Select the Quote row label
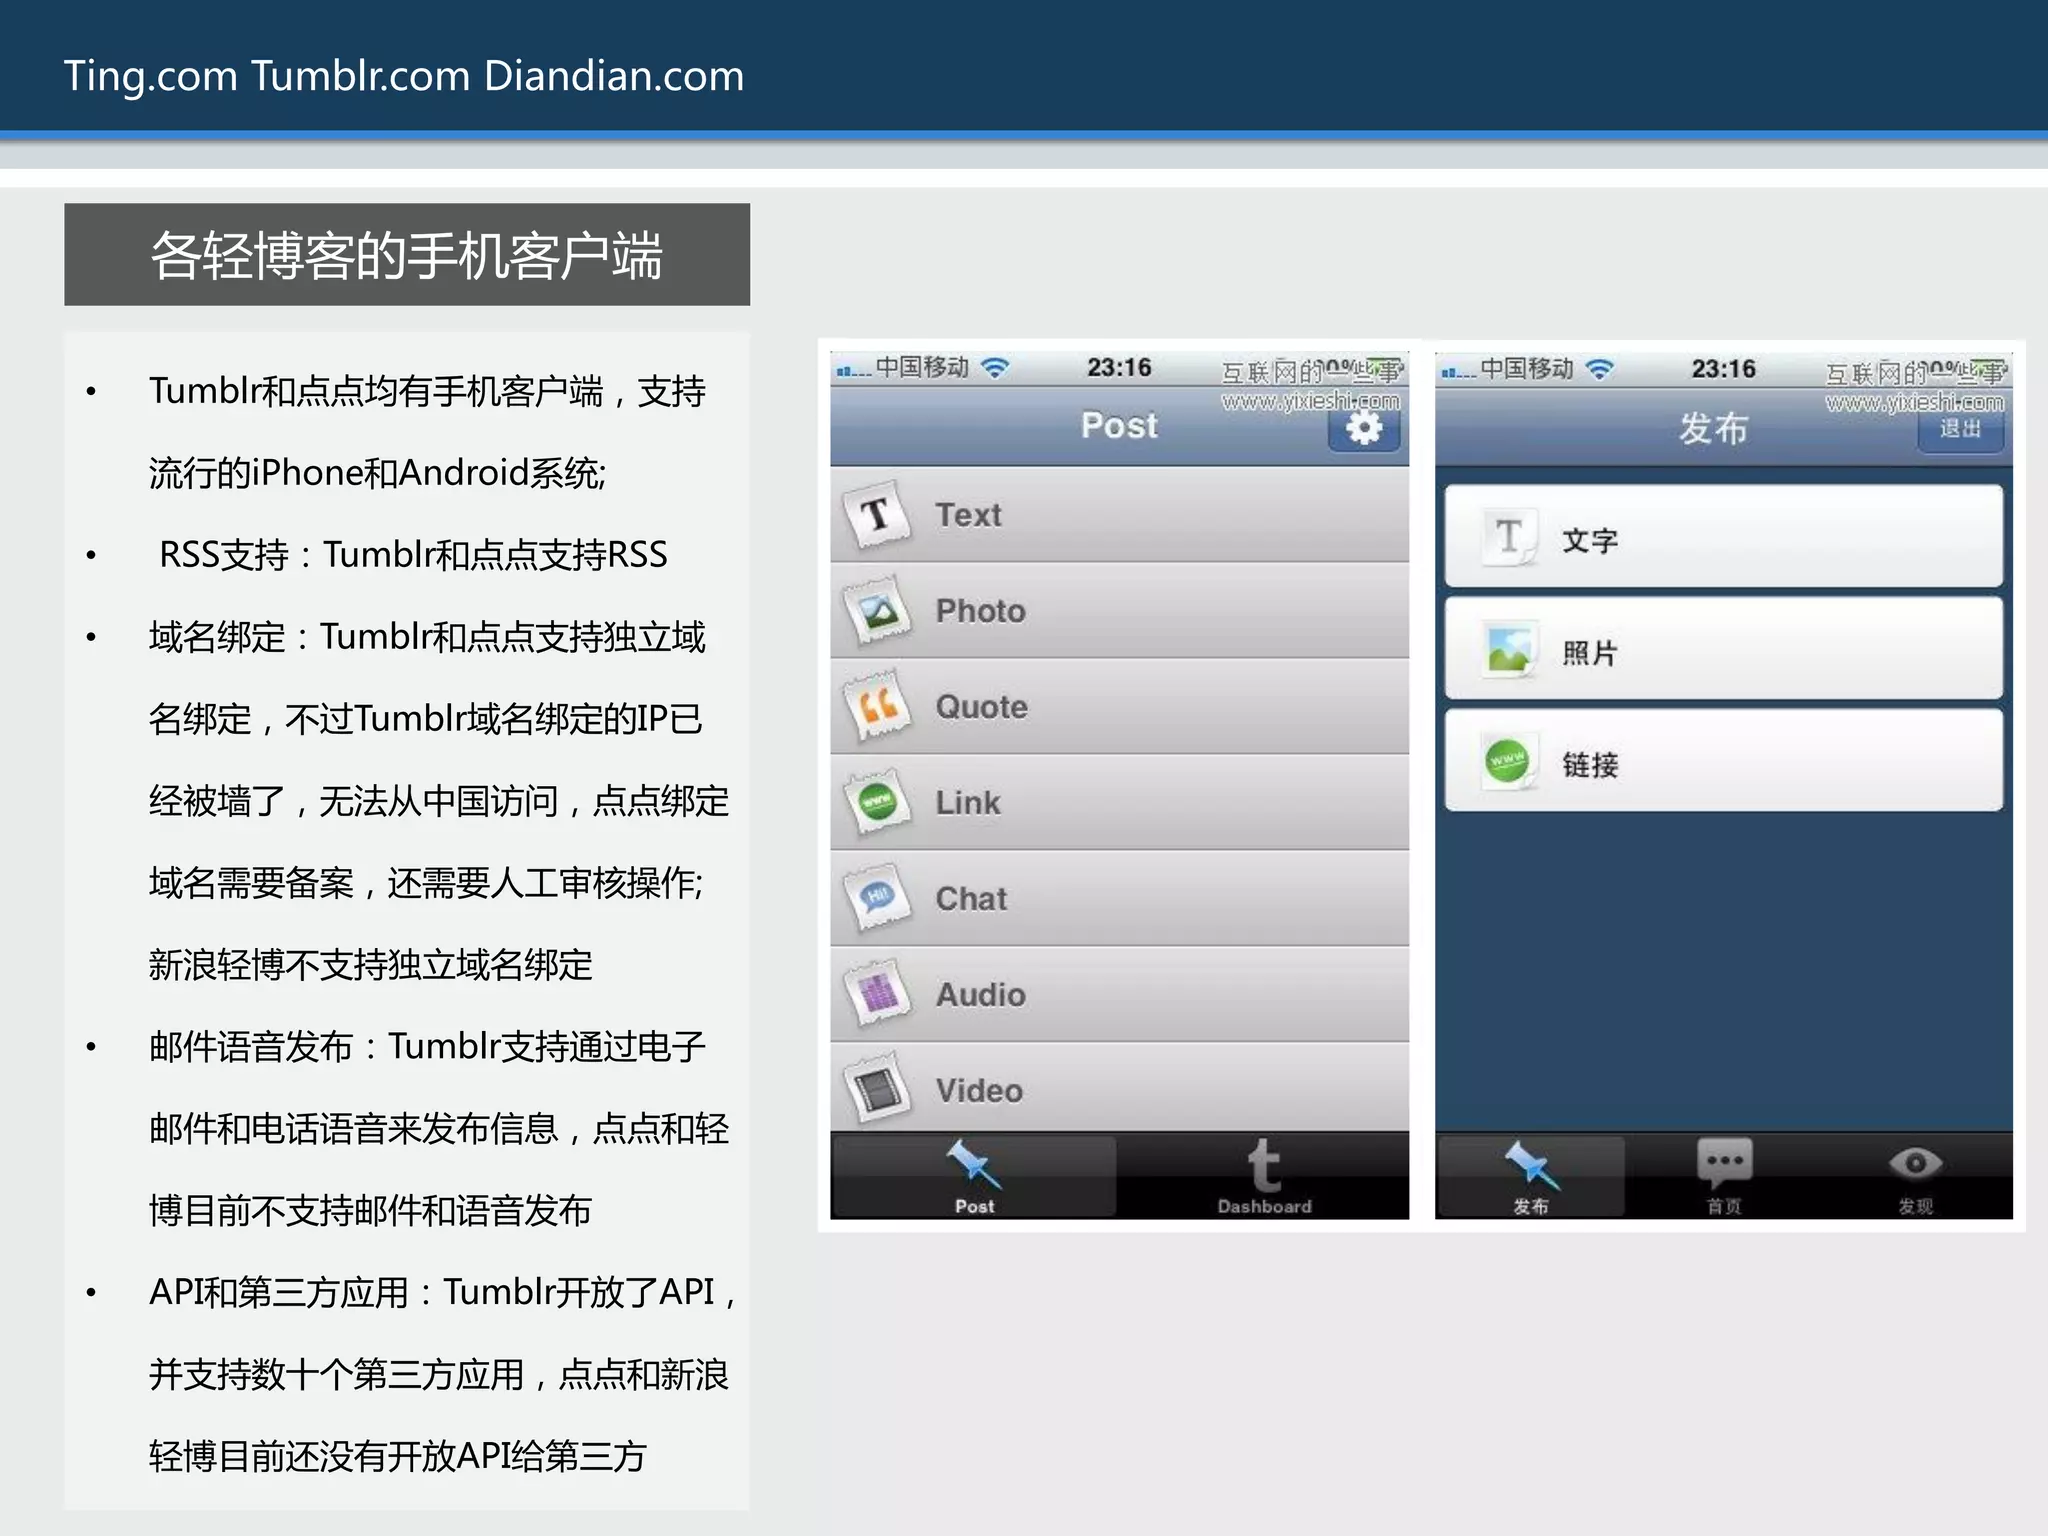This screenshot has width=2048, height=1536. pos(982,707)
